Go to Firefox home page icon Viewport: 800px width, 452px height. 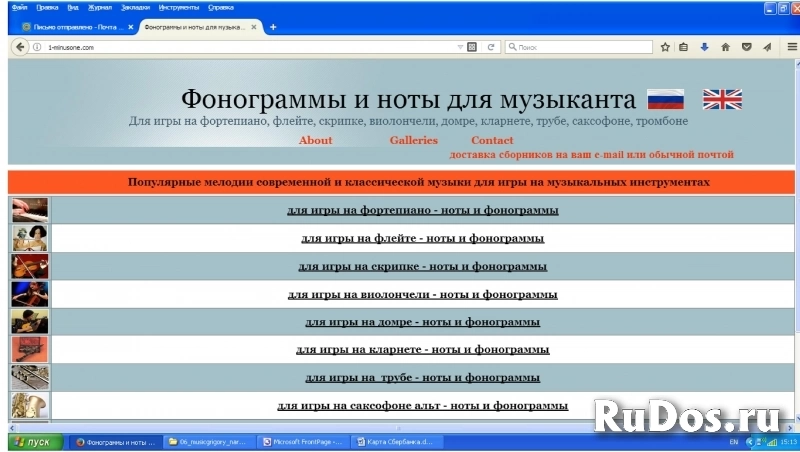click(x=725, y=47)
